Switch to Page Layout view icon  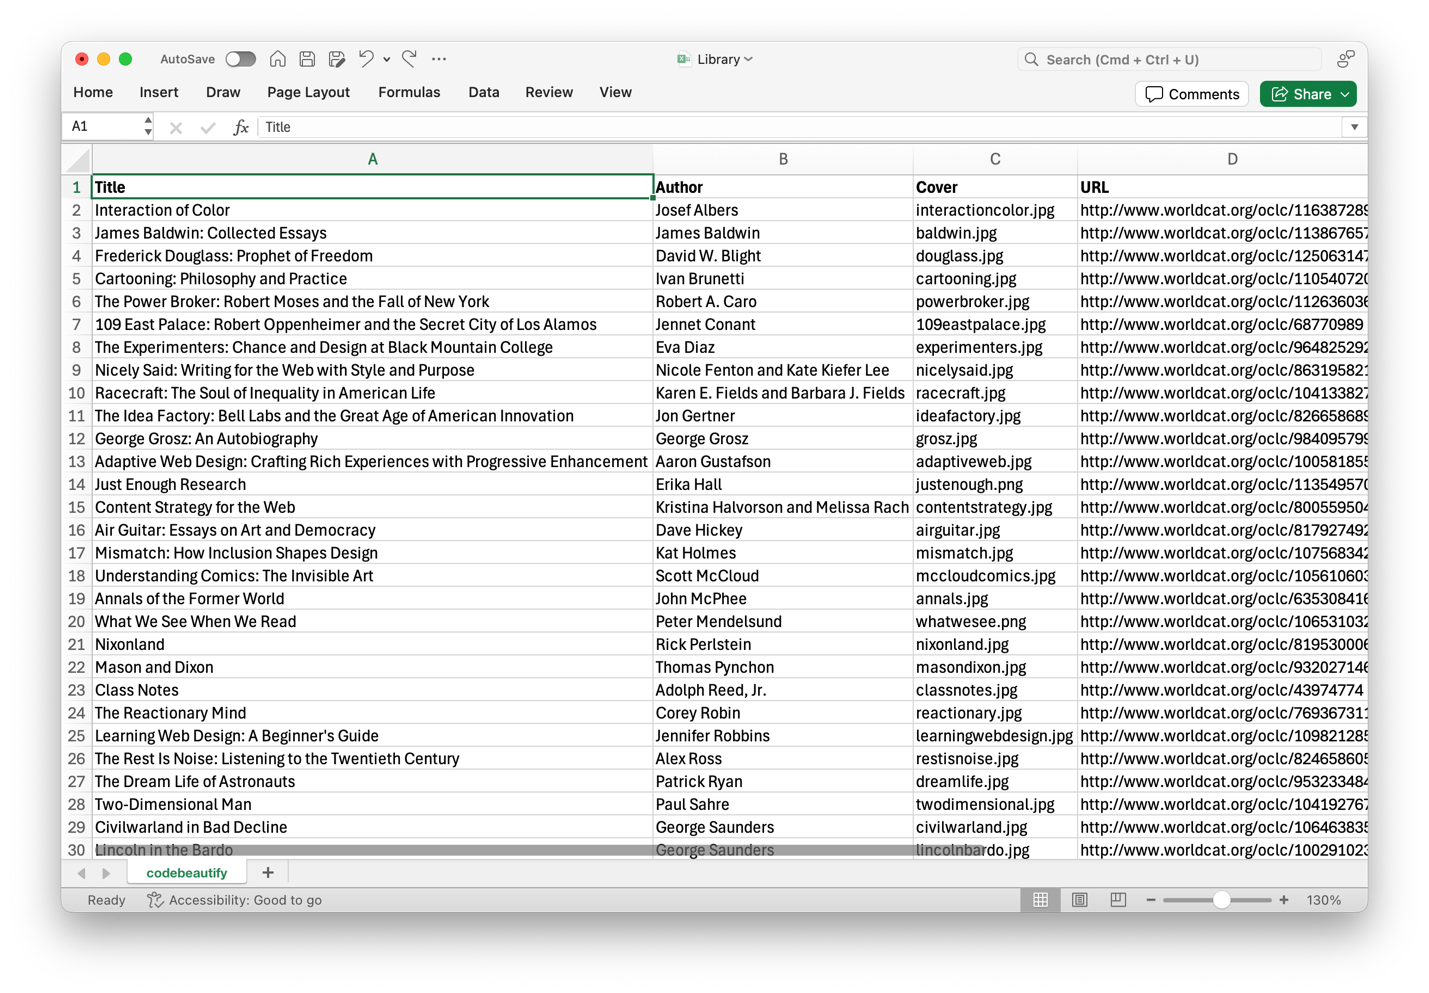pyautogui.click(x=1080, y=900)
